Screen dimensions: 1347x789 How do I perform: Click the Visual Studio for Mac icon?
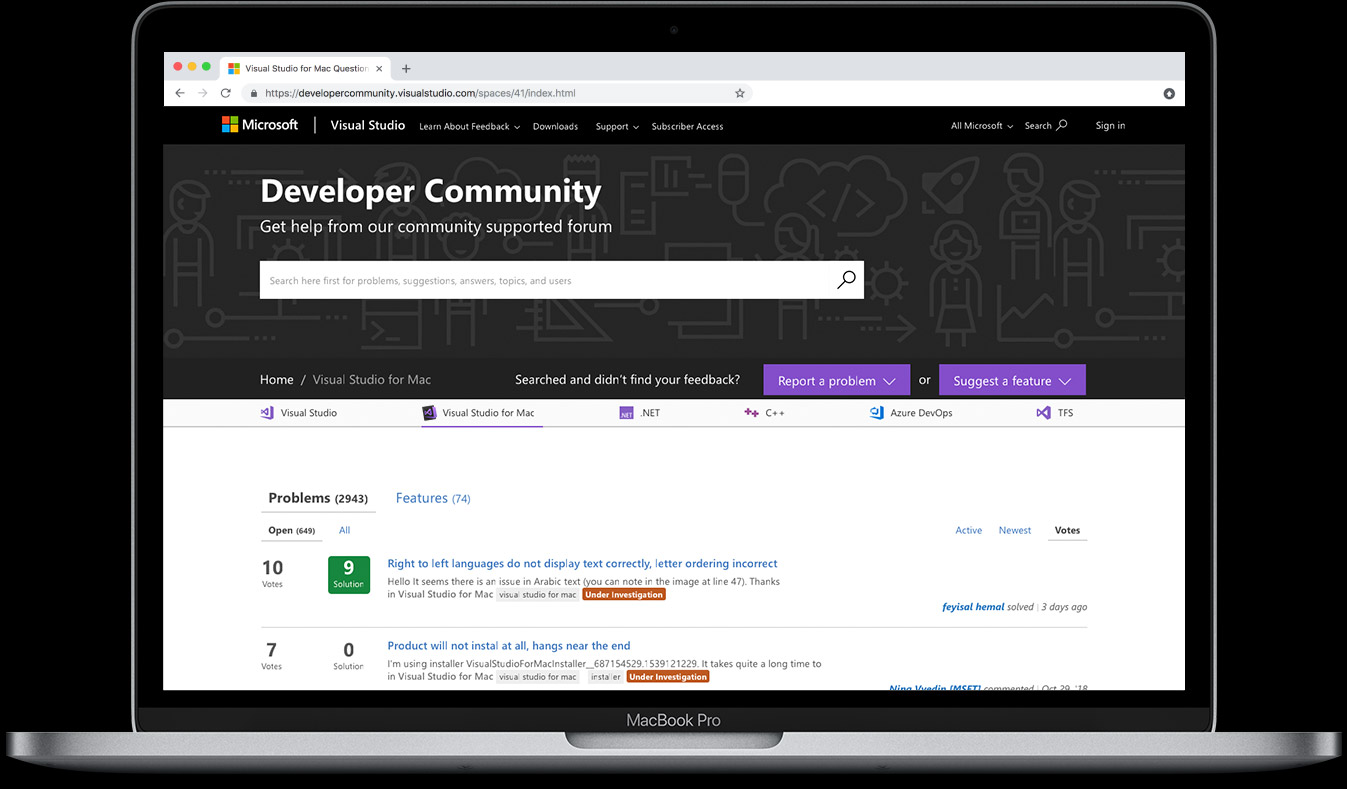tap(429, 412)
